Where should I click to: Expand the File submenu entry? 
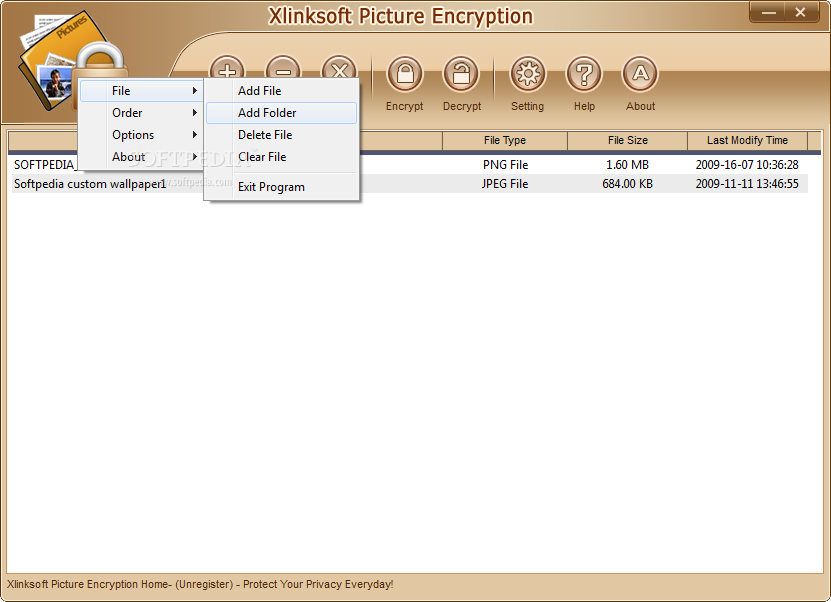pos(141,91)
